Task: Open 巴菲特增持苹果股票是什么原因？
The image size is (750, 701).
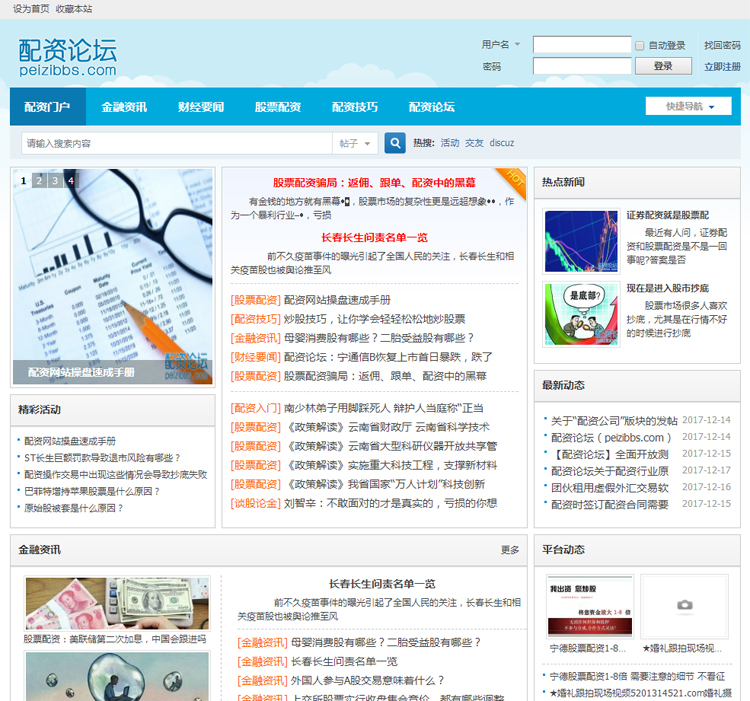Action: [92, 492]
